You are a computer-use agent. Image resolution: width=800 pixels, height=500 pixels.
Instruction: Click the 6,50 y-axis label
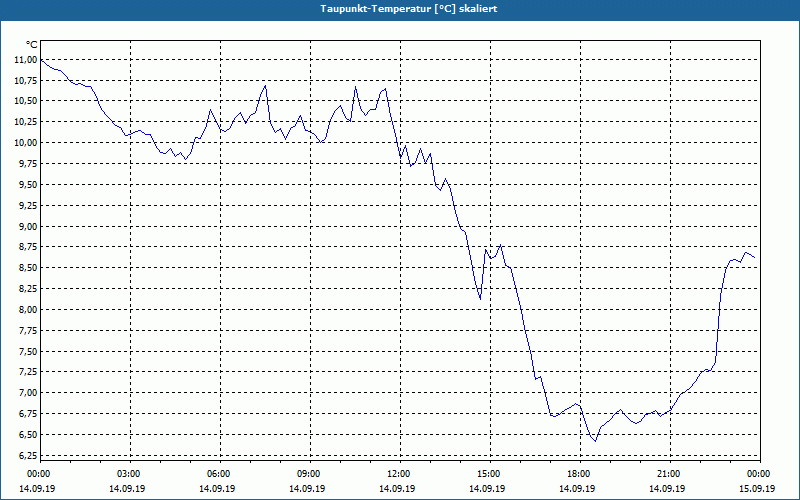coord(29,435)
